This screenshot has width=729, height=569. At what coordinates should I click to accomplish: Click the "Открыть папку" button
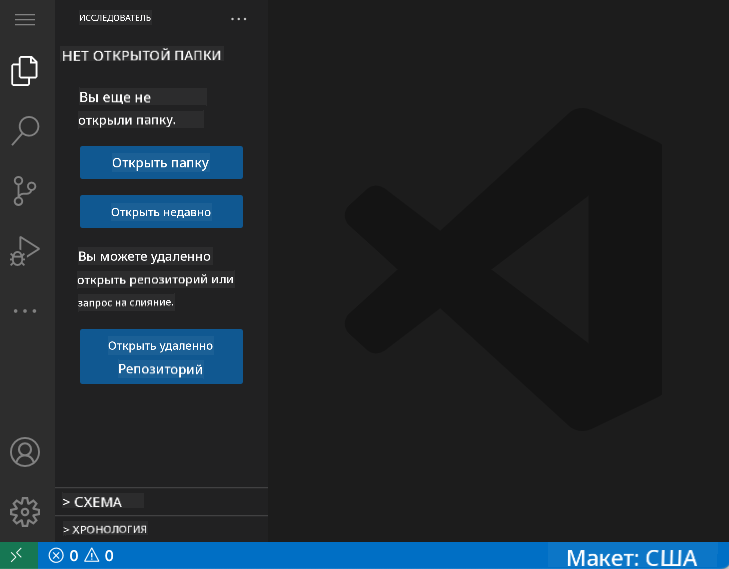point(161,163)
